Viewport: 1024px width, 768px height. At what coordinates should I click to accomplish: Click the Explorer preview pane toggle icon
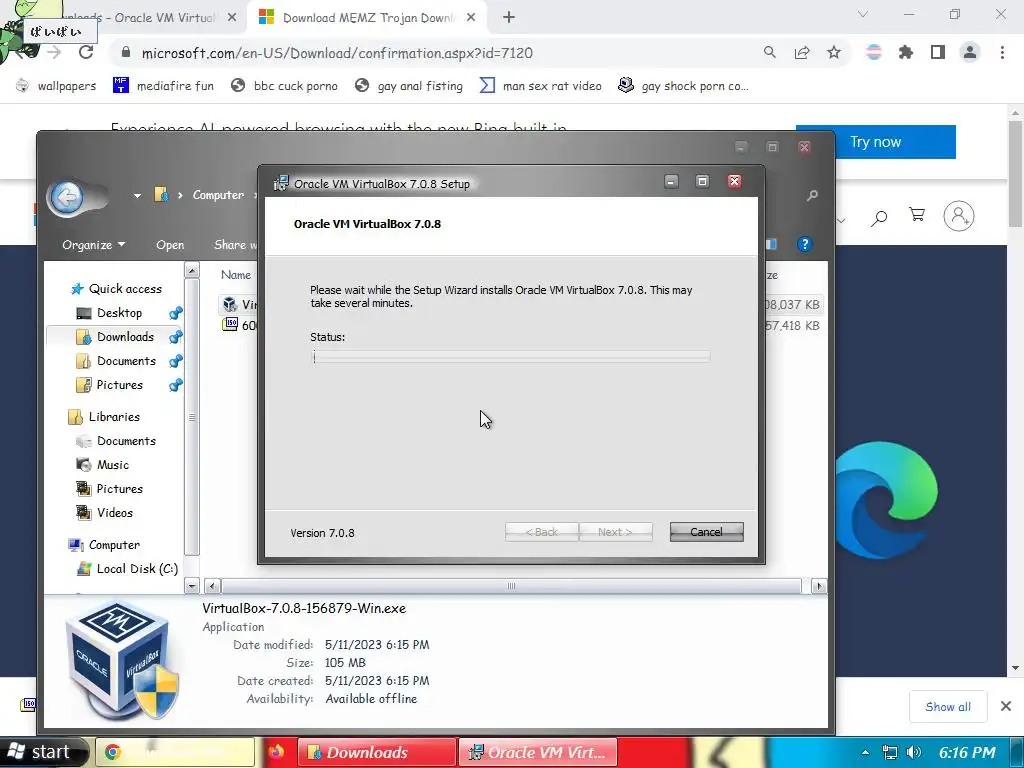pyautogui.click(x=771, y=244)
